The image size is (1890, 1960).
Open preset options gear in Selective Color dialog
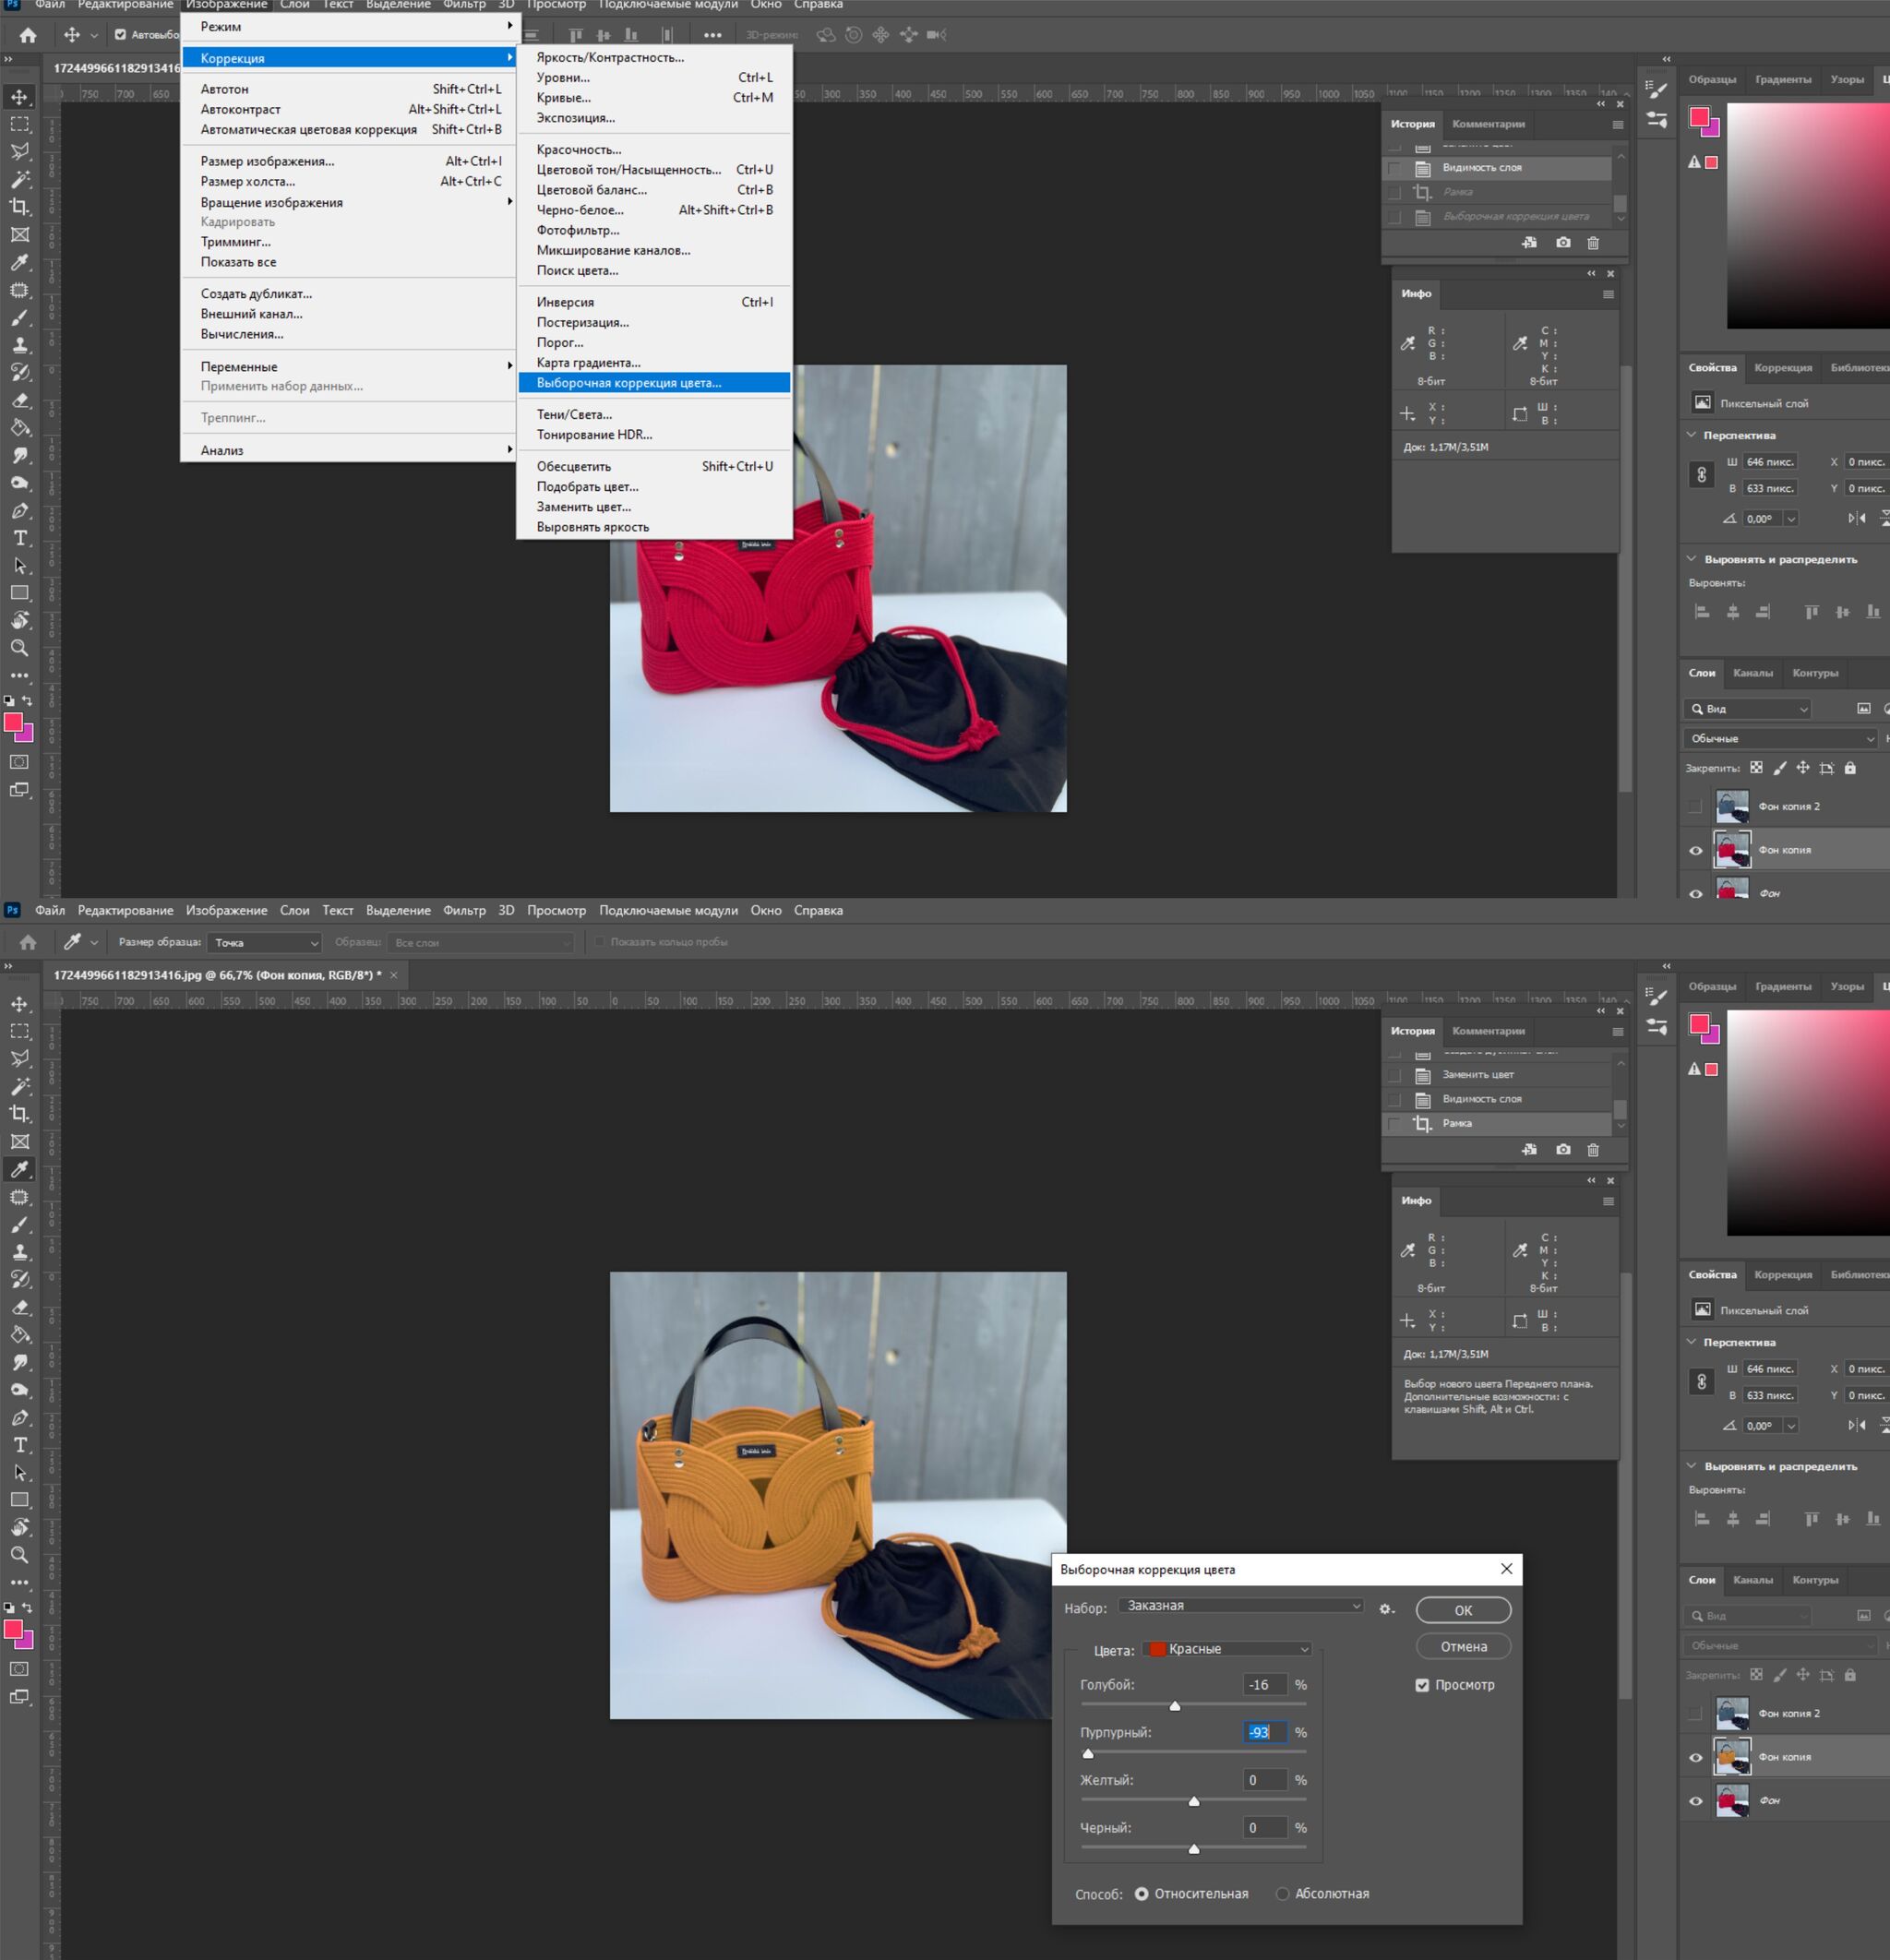click(x=1386, y=1609)
